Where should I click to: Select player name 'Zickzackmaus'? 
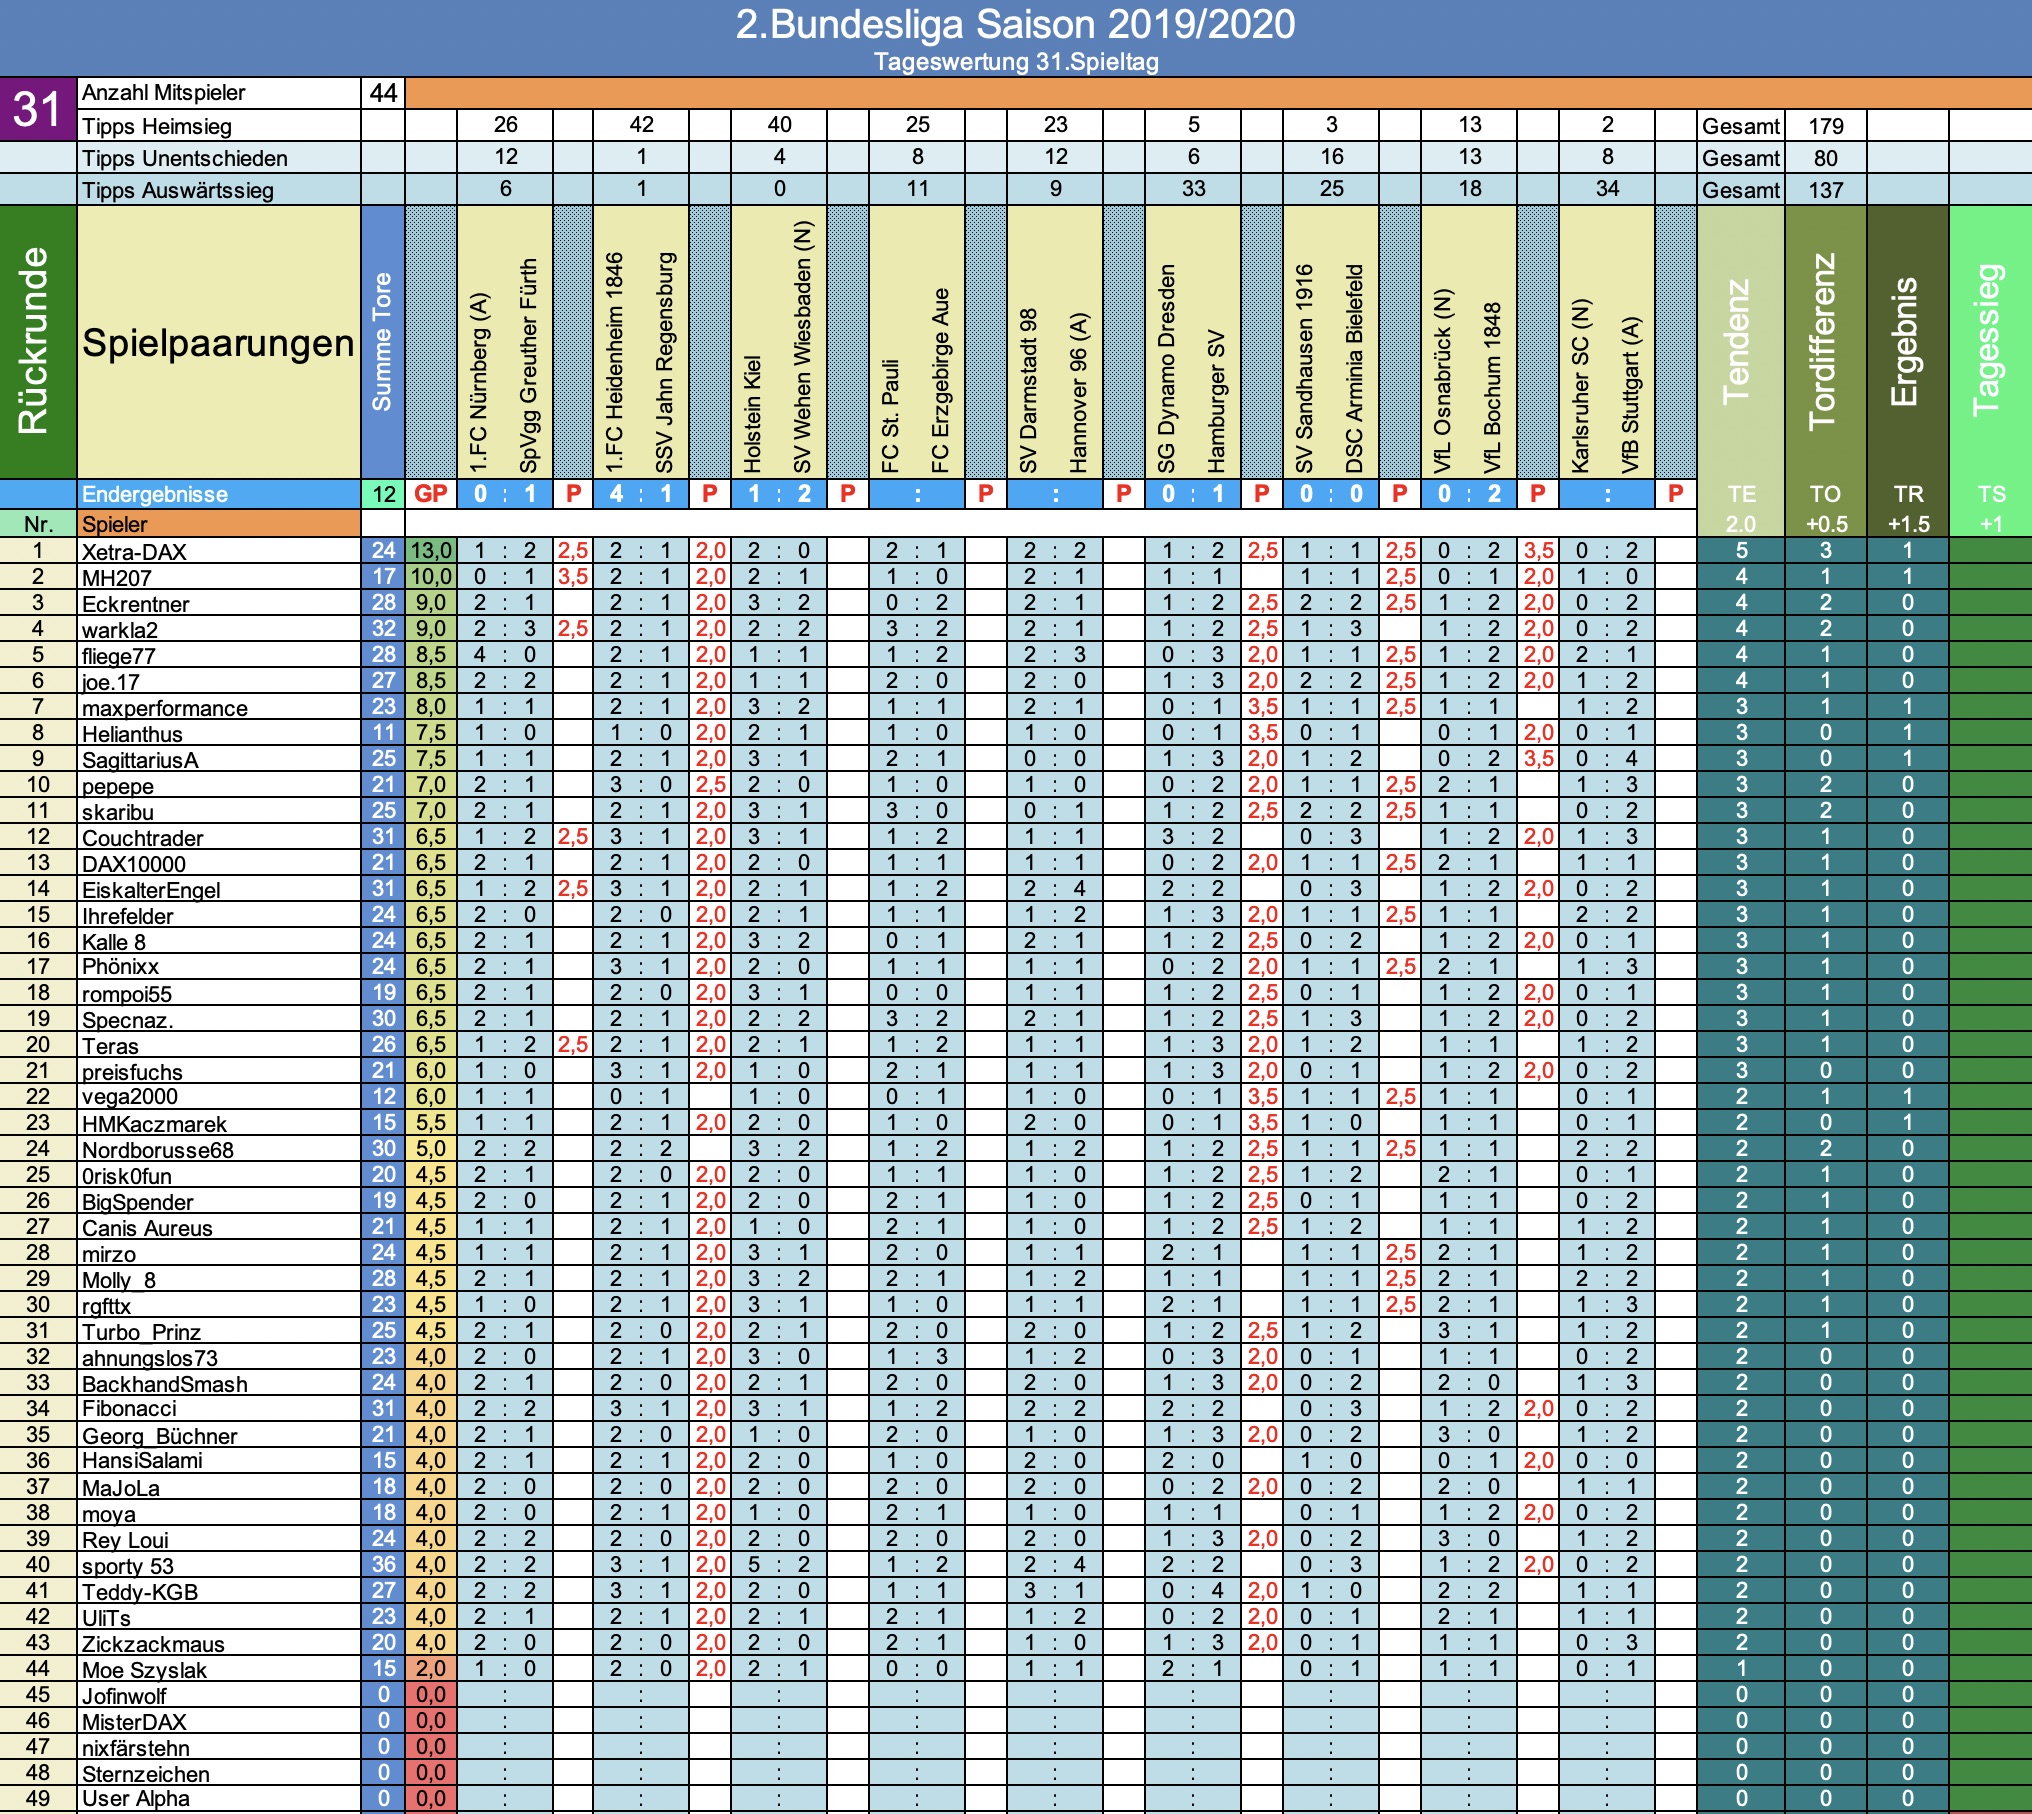click(153, 1644)
